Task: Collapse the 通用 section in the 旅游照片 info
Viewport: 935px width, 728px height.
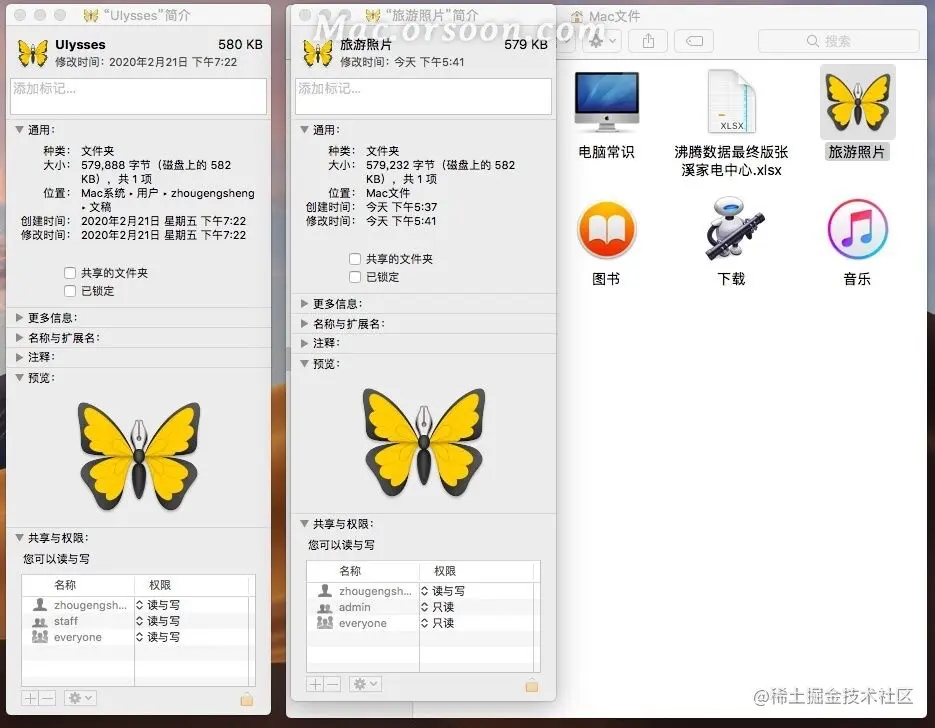Action: pyautogui.click(x=304, y=129)
